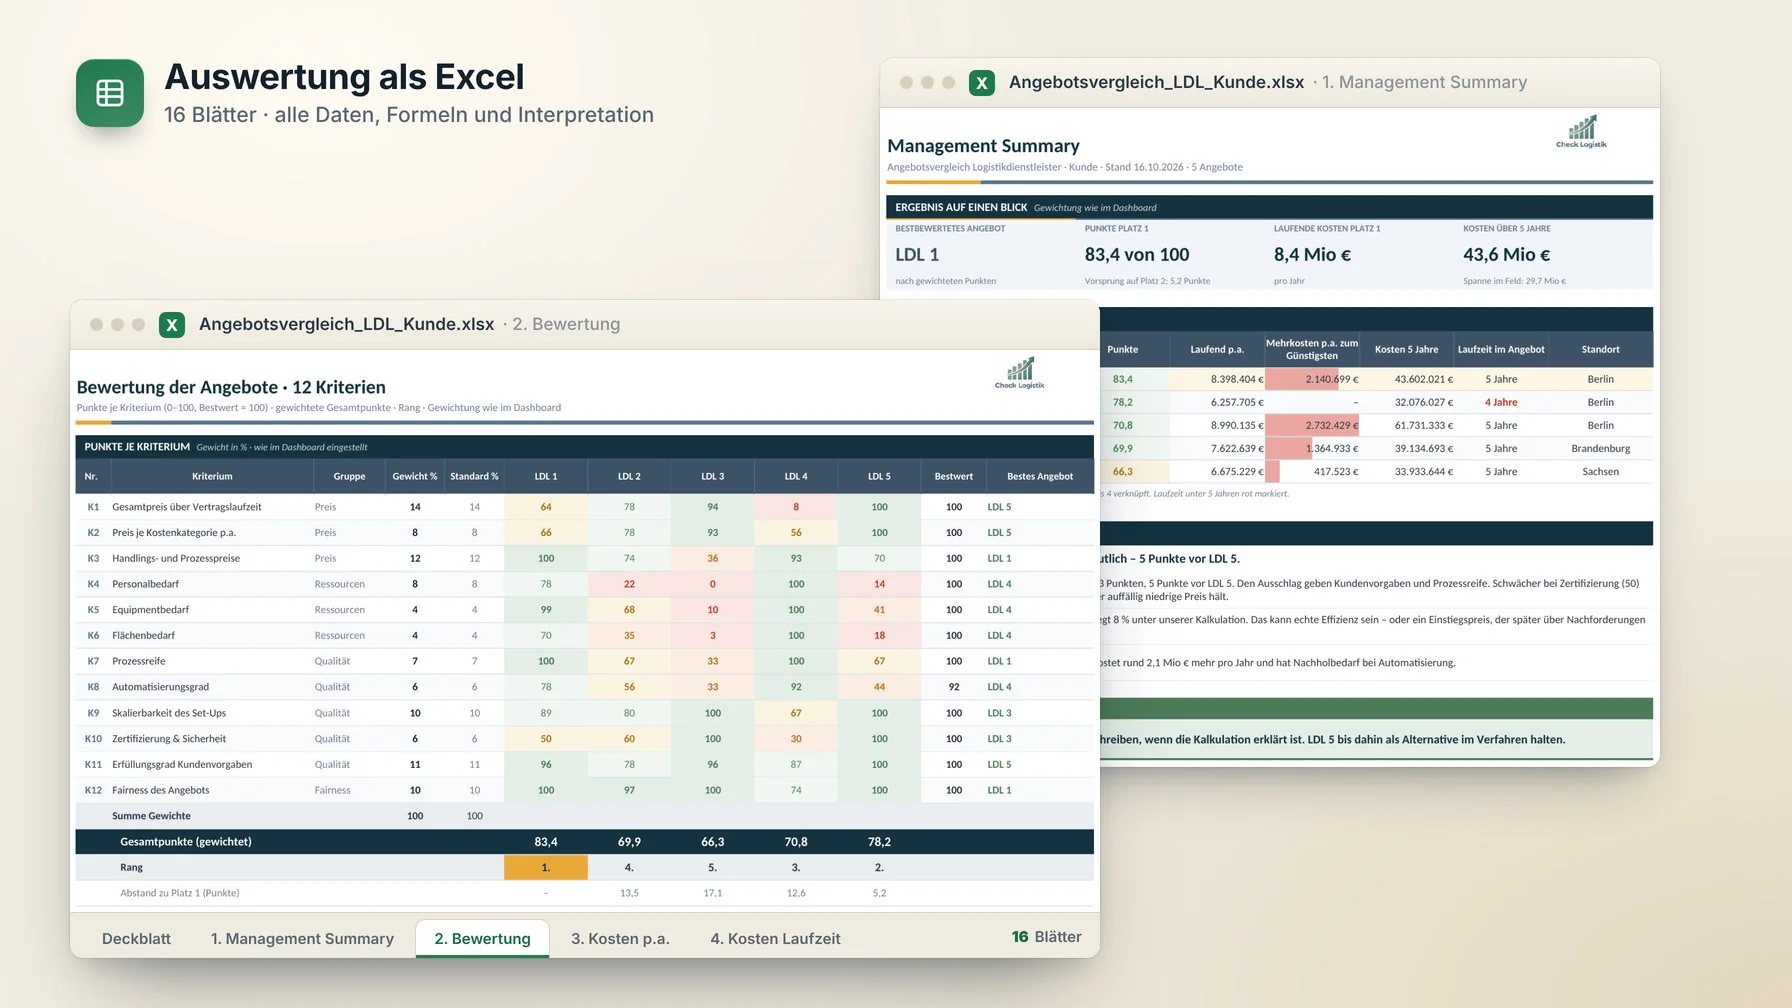Select the 2. Bewertung sheet tab
This screenshot has width=1792, height=1008.
[482, 939]
